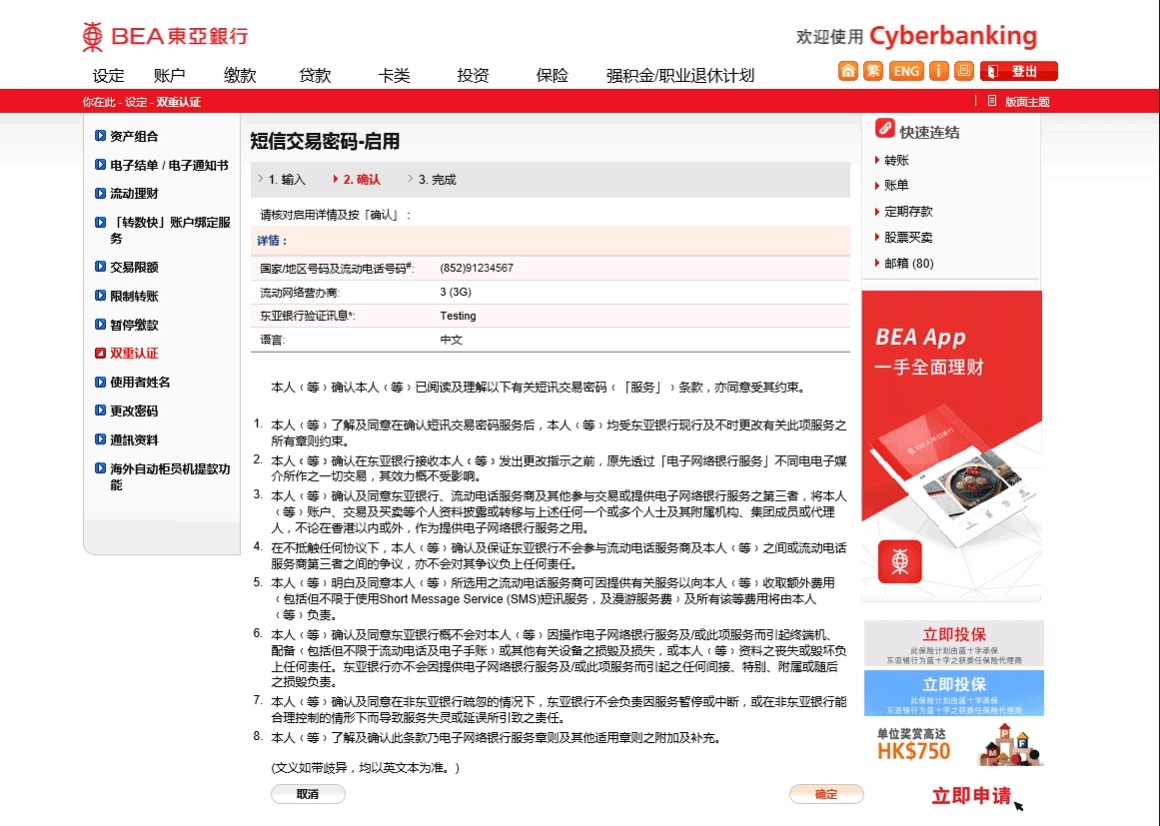Image resolution: width=1160 pixels, height=826 pixels.
Task: Open the 设定 menu
Action: (x=108, y=75)
